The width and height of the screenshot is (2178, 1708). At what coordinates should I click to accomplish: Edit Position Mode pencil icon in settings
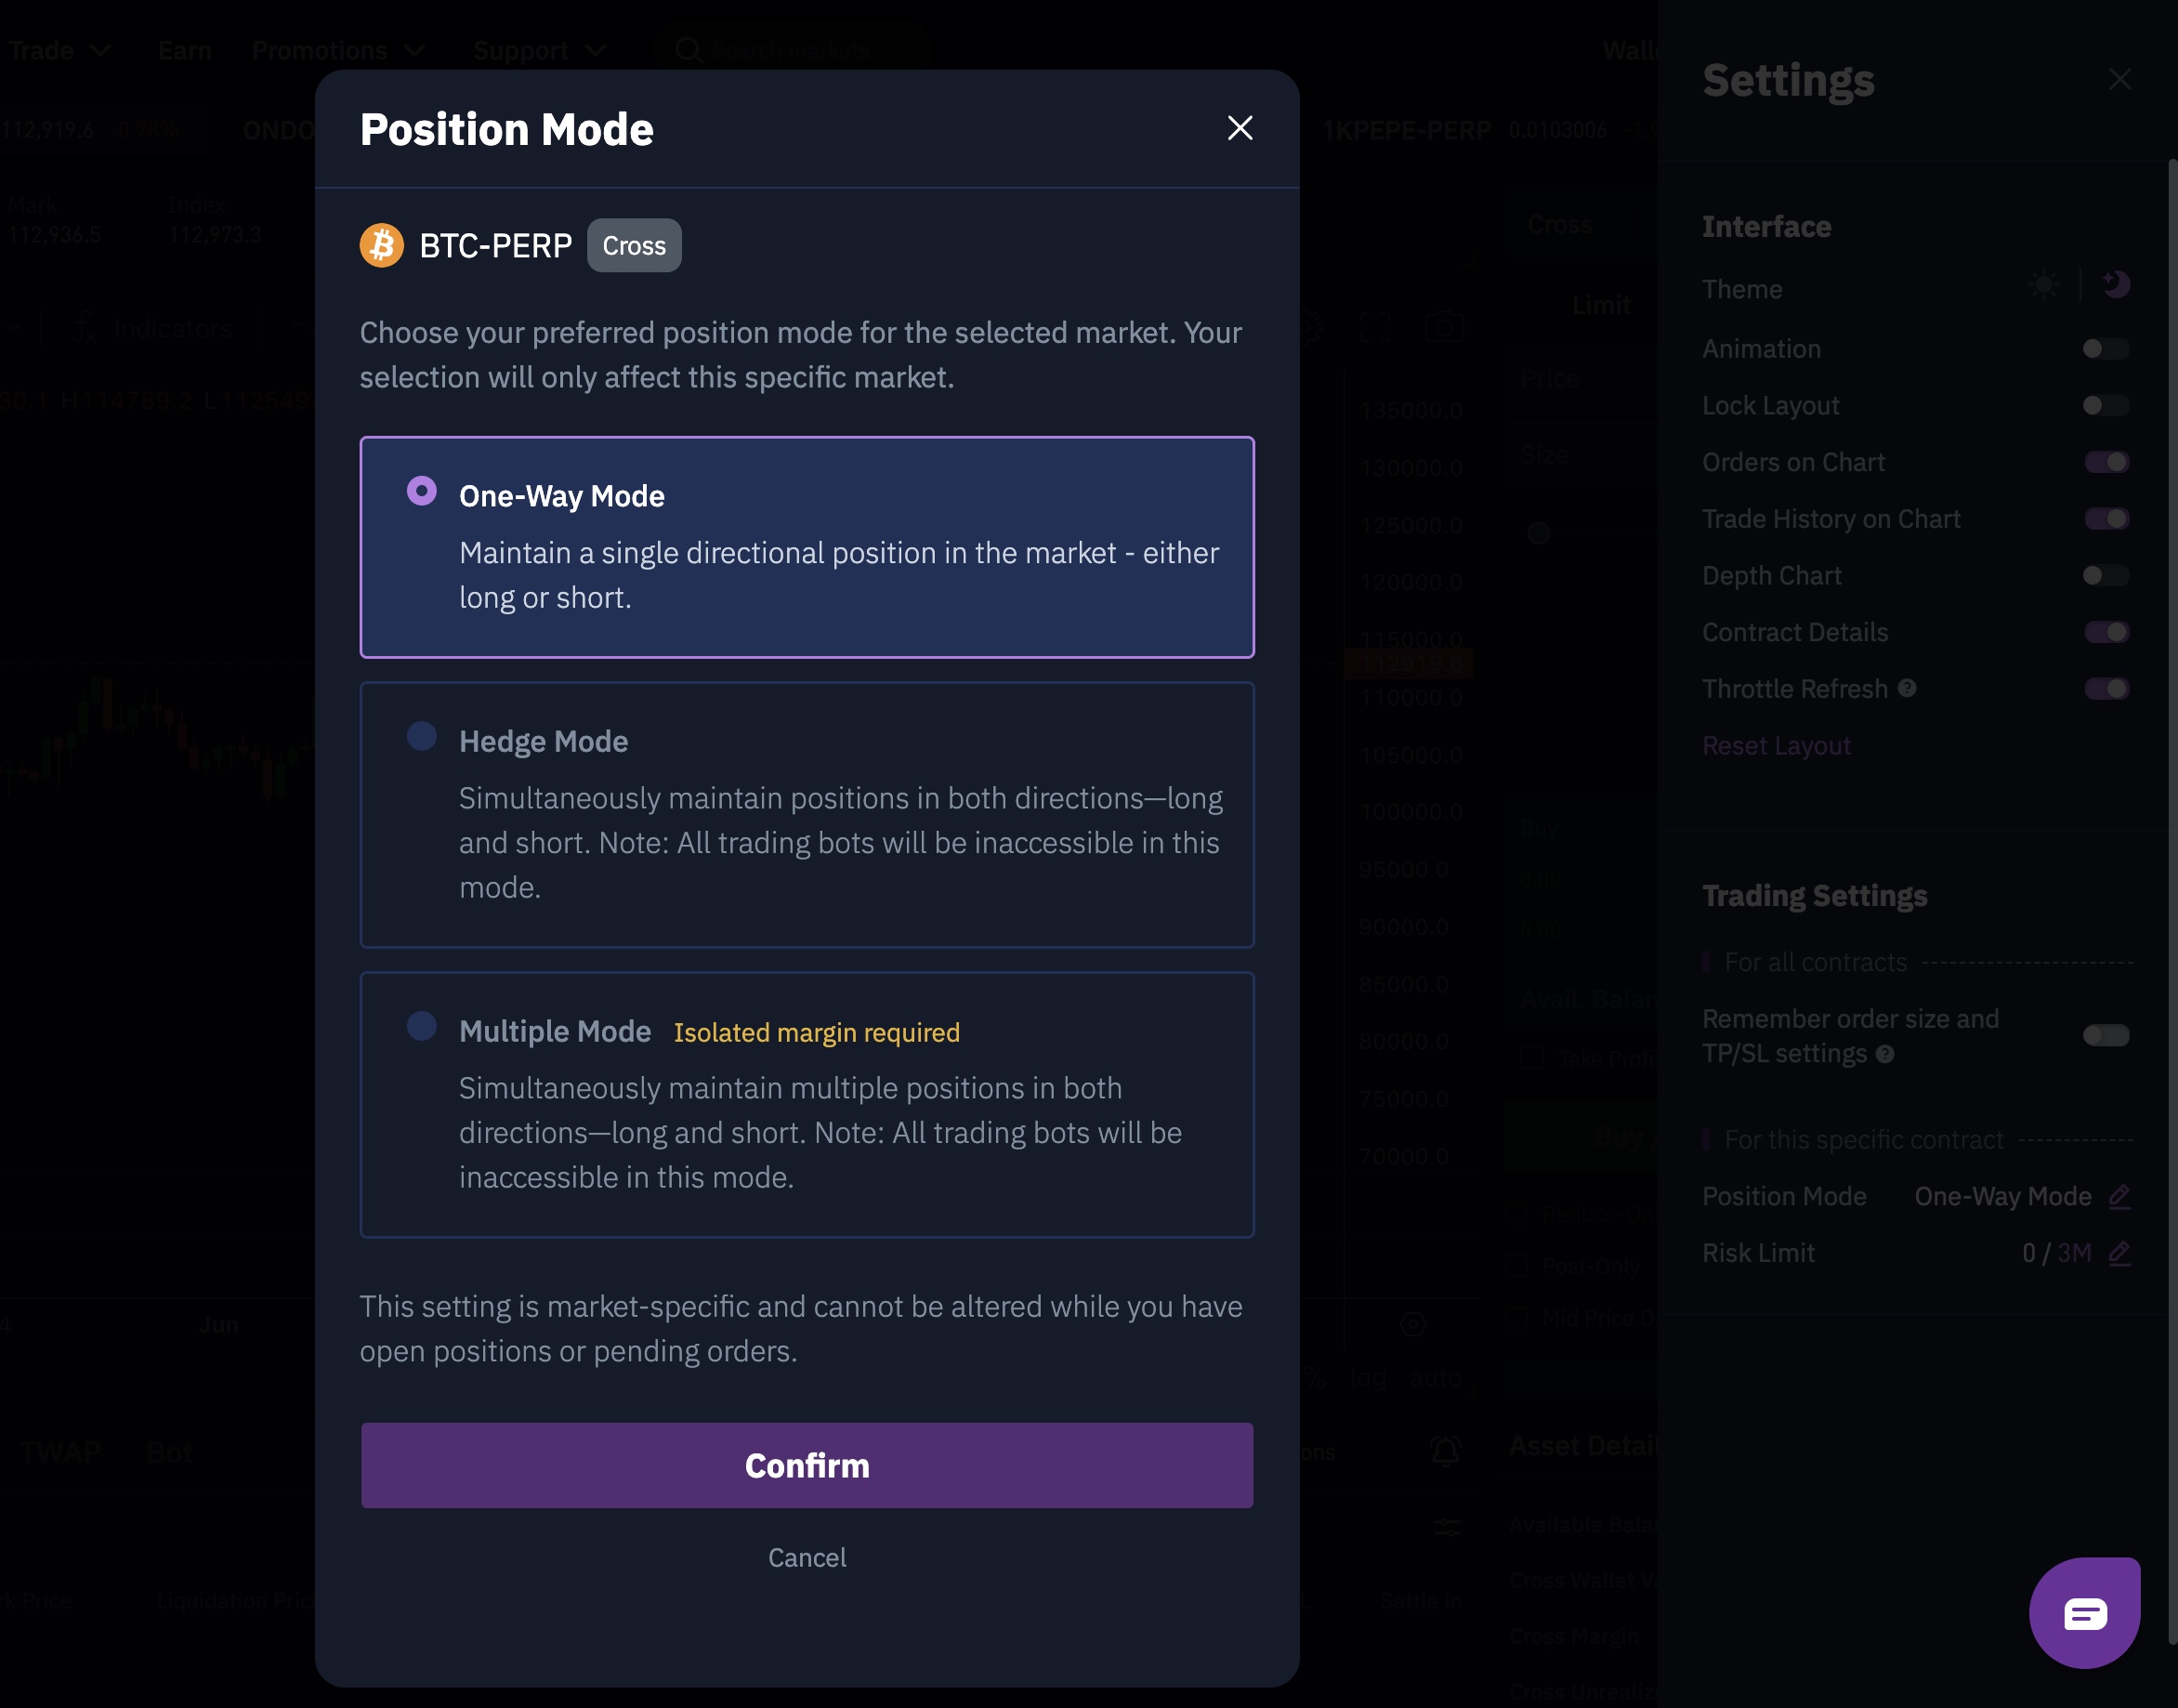(2119, 1196)
